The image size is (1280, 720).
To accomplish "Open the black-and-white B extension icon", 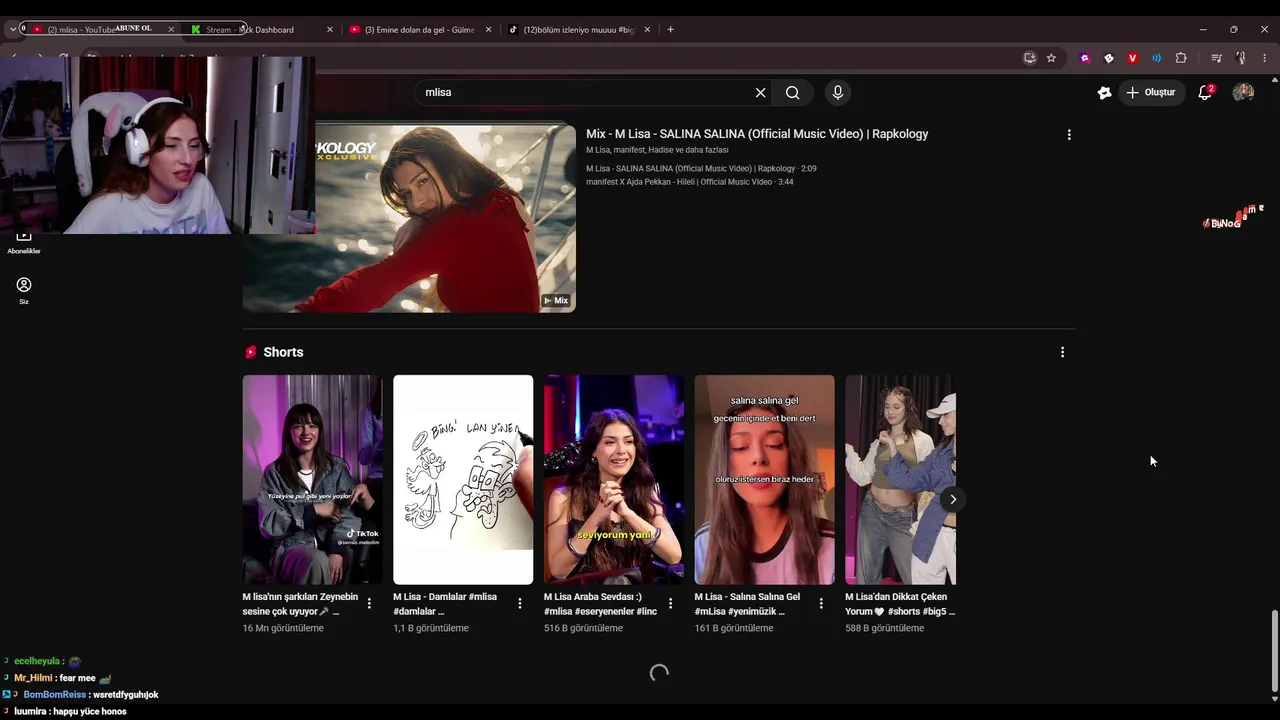I will point(1109,58).
